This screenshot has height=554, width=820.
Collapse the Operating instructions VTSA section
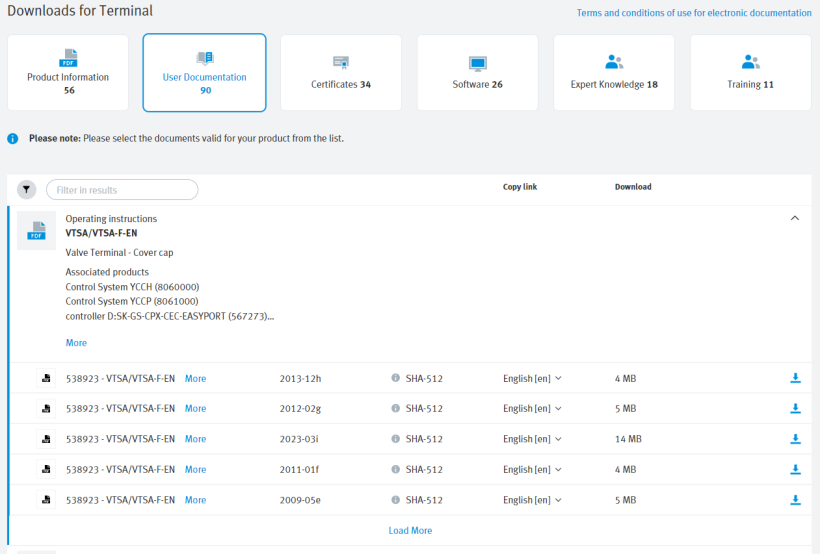coord(794,218)
